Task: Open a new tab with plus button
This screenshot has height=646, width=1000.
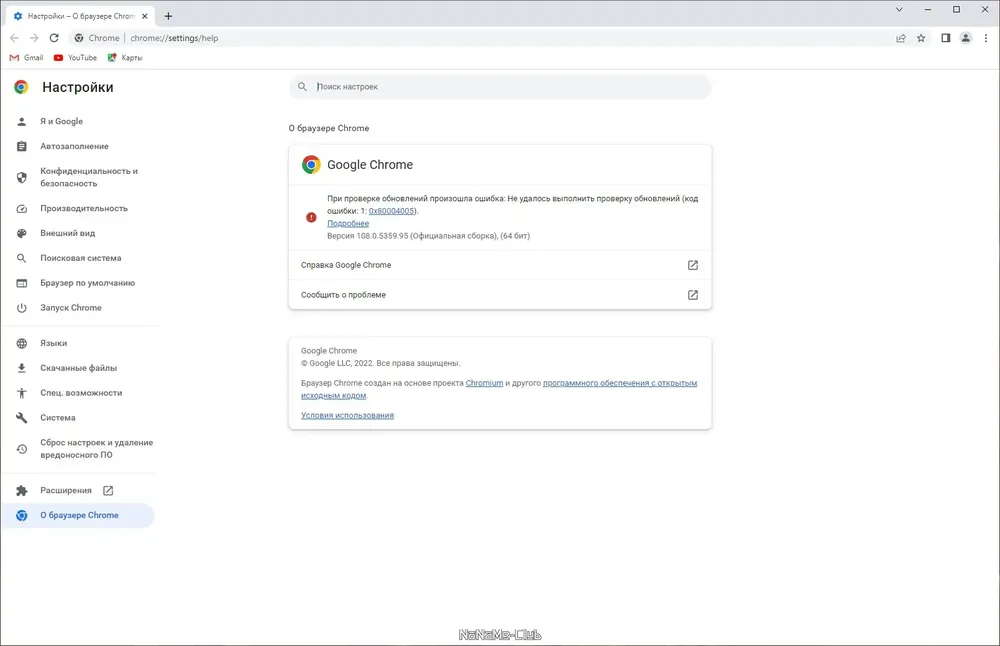Action: [x=168, y=16]
